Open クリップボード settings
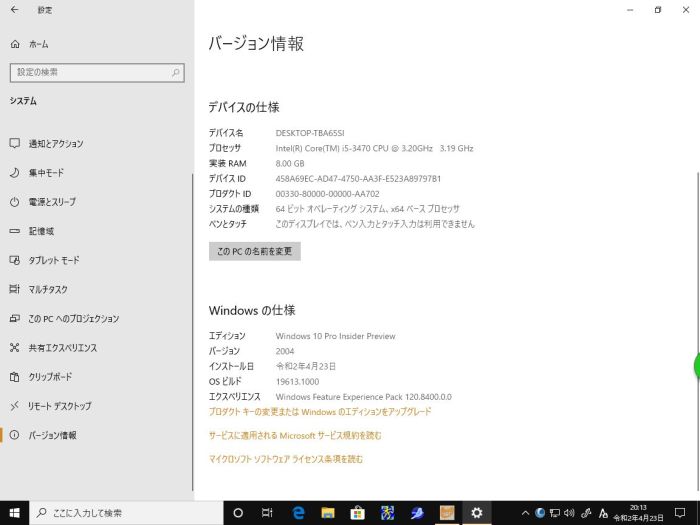Image resolution: width=700 pixels, height=525 pixels. click(50, 377)
